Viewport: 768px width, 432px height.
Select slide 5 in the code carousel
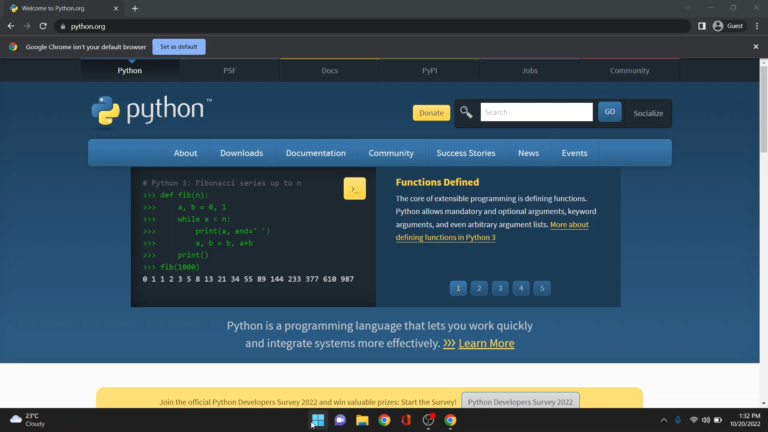(x=542, y=288)
